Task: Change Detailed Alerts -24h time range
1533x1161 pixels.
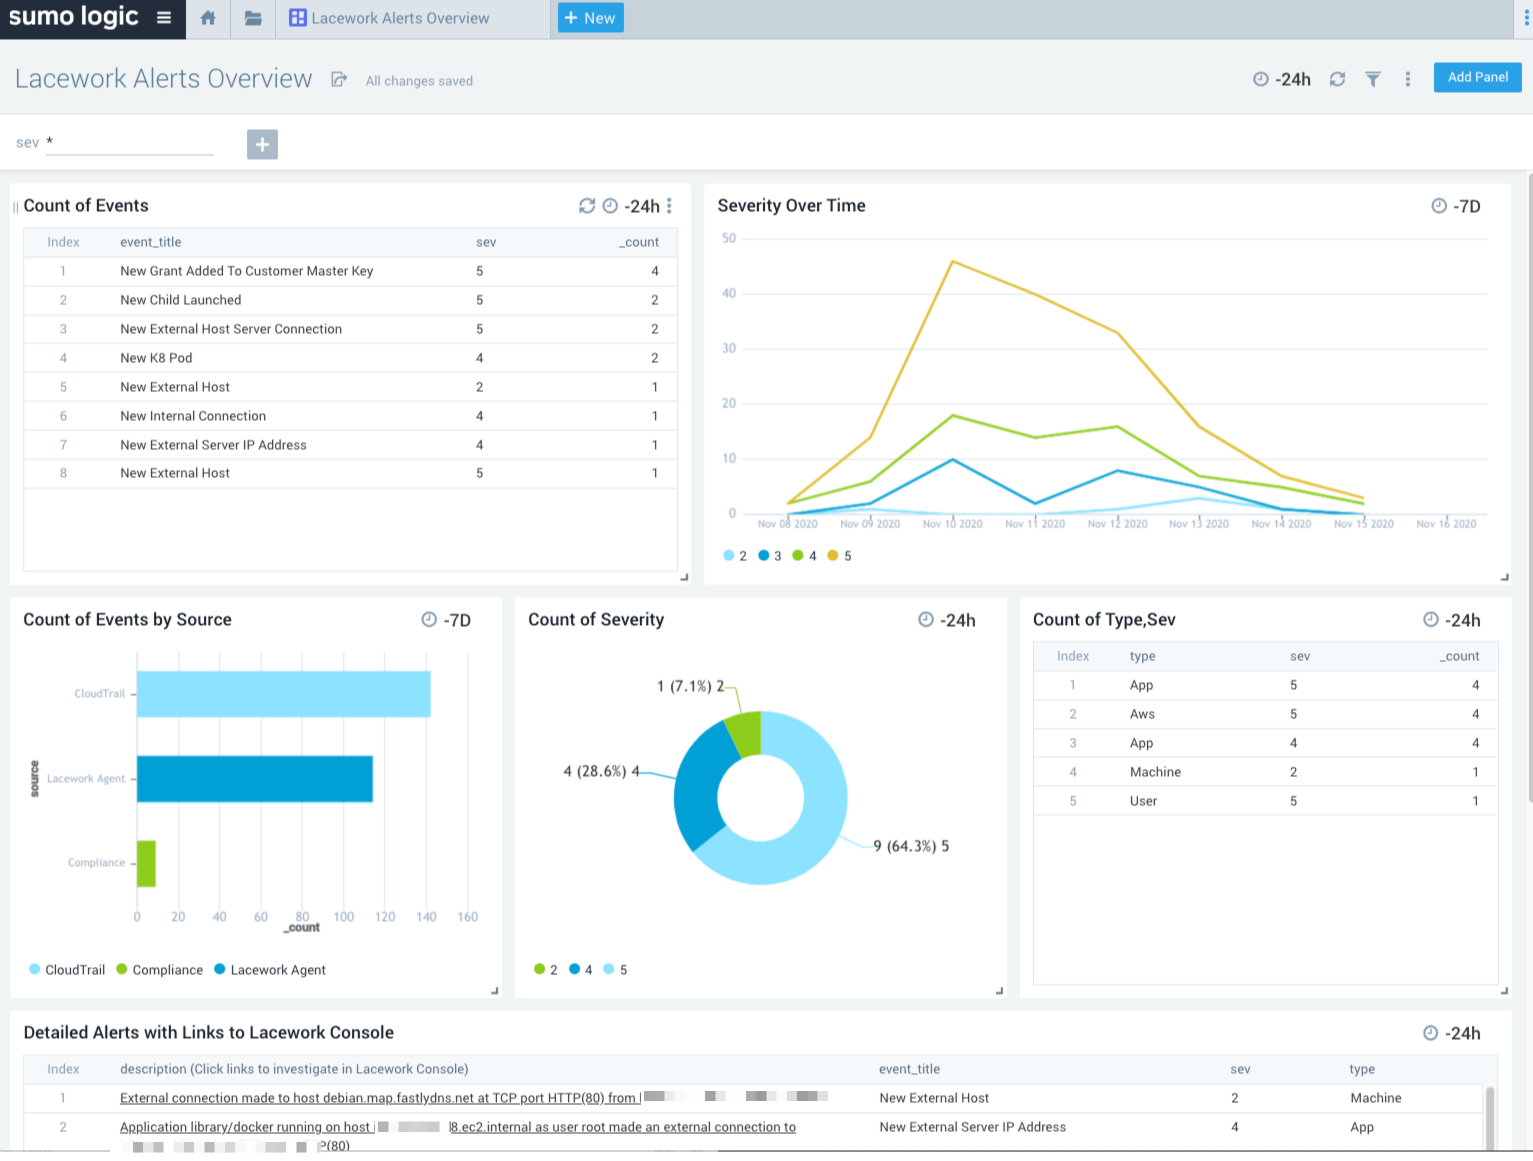Action: 1452,1033
